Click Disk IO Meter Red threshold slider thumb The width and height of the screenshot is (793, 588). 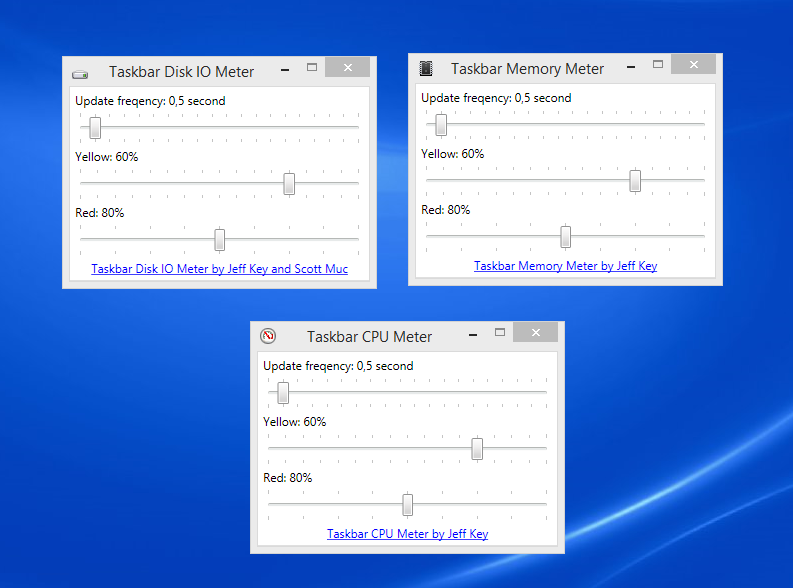[x=219, y=240]
